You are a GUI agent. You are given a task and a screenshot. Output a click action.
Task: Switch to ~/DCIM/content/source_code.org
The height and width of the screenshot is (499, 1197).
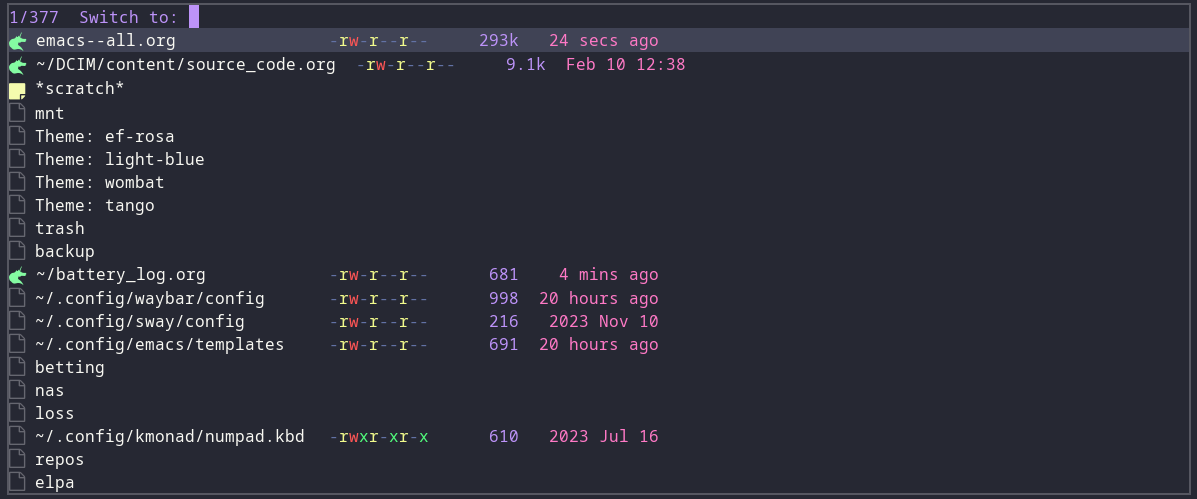click(185, 65)
